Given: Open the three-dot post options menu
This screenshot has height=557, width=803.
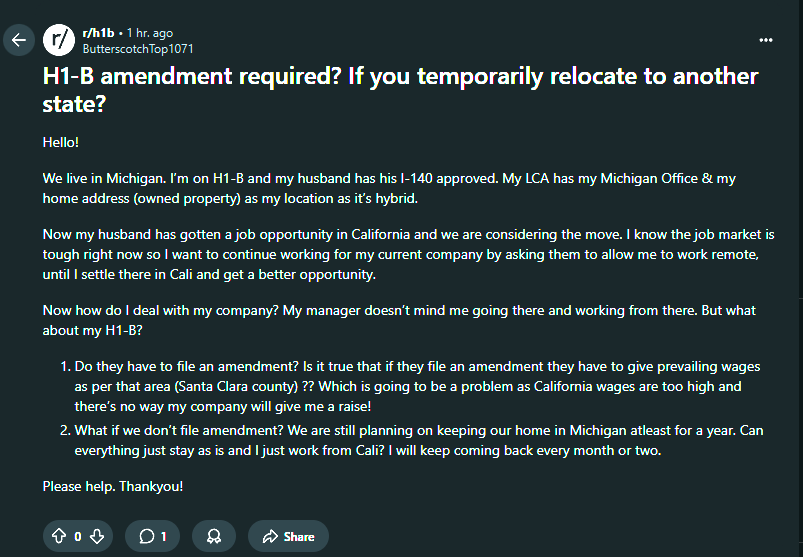Looking at the screenshot, I should click(x=766, y=40).
